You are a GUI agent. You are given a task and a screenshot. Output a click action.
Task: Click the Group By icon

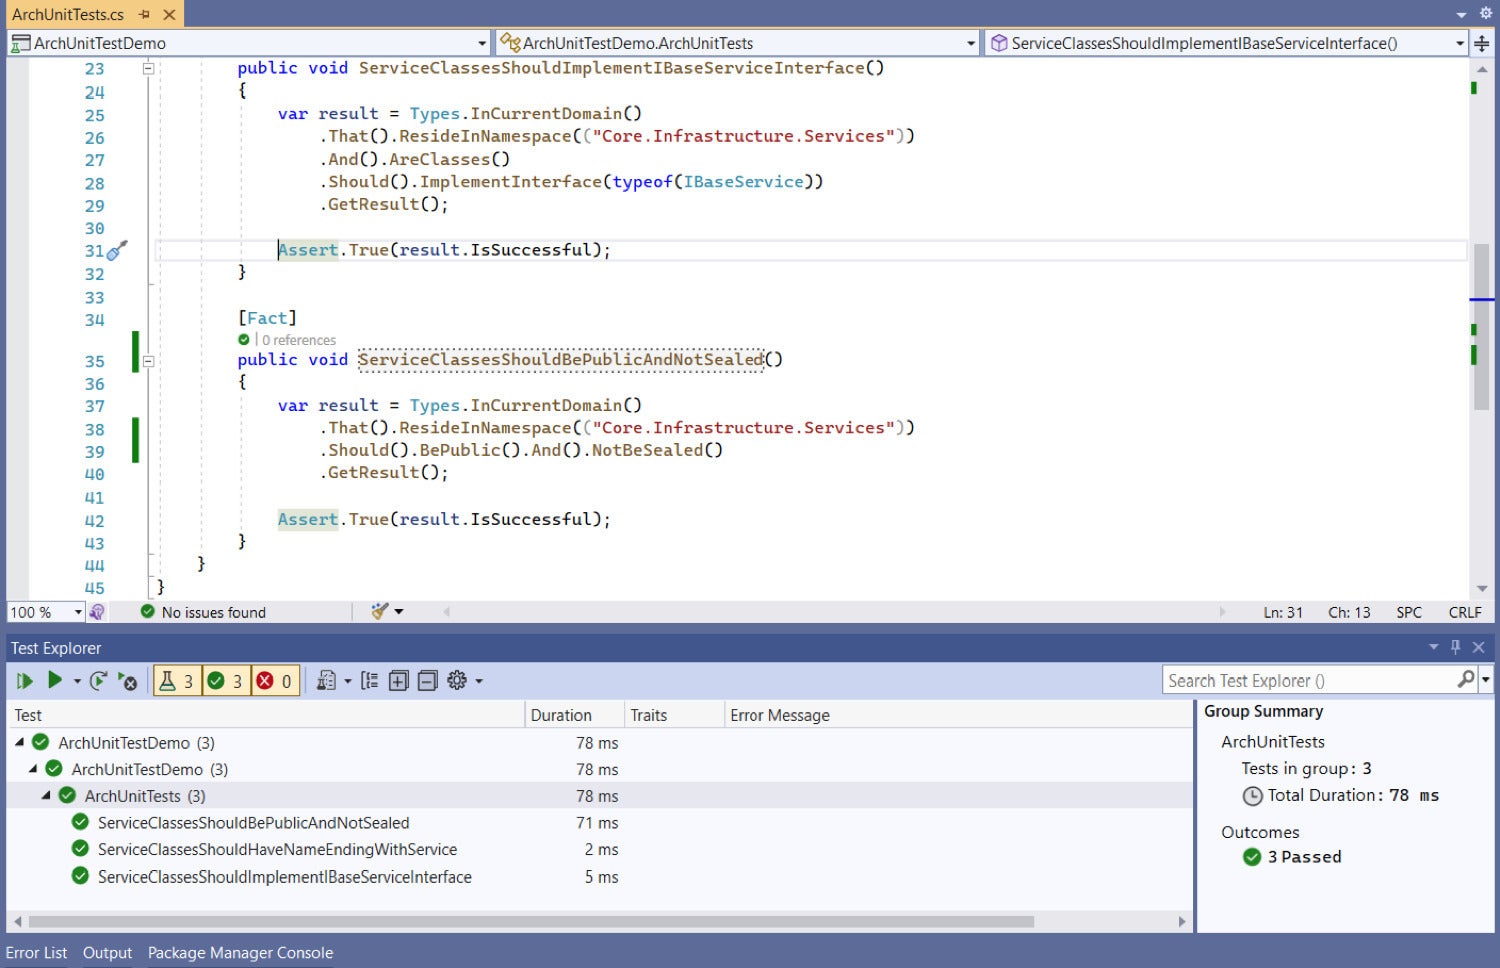coord(370,681)
